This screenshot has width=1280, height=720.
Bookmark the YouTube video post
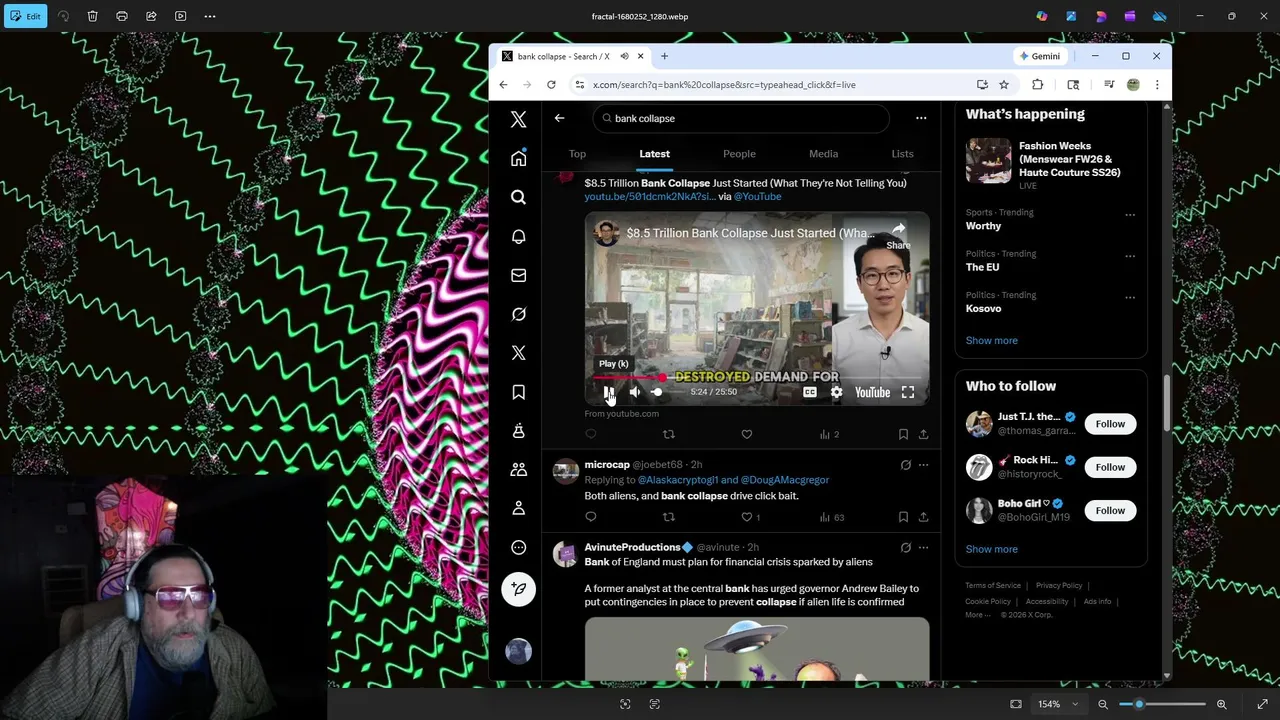click(x=903, y=434)
